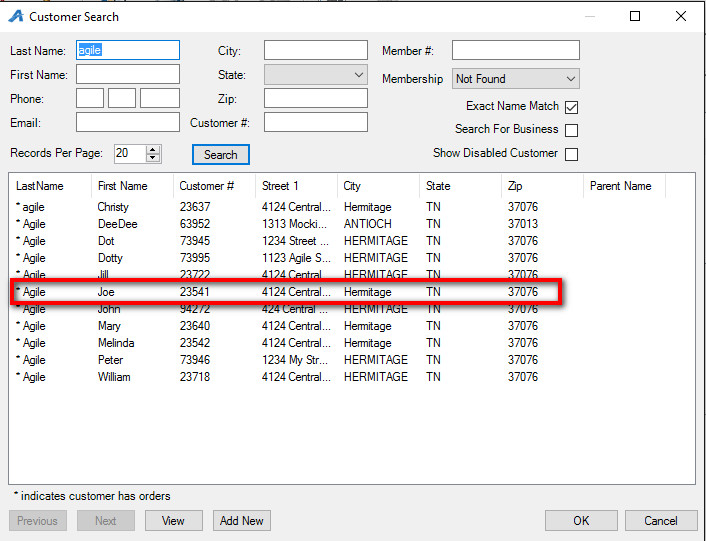Click the Last Name input field
706x541 pixels.
pyautogui.click(x=128, y=50)
